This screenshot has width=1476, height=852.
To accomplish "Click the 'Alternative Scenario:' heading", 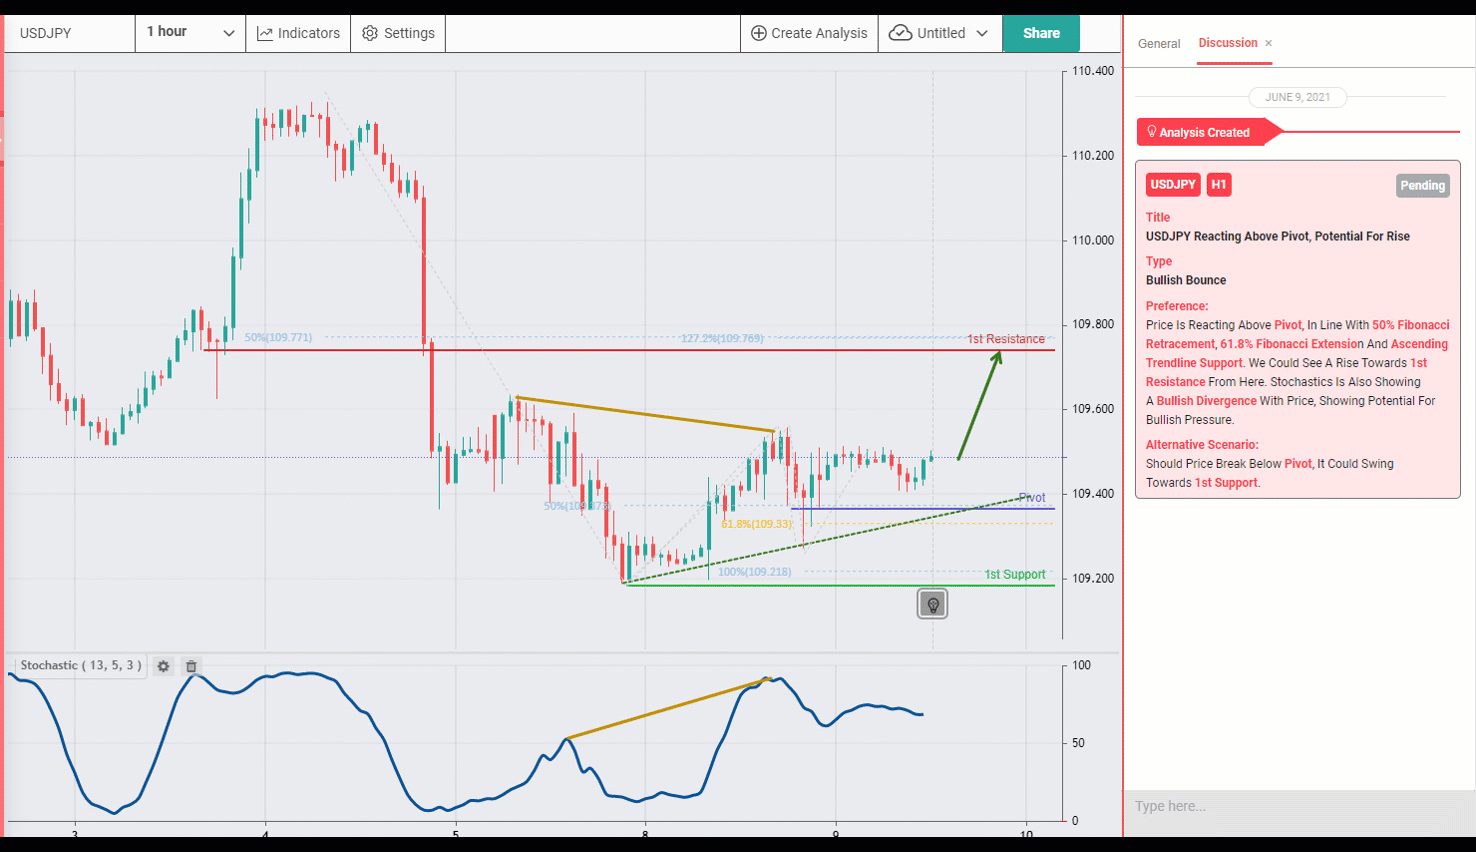I will click(1202, 445).
